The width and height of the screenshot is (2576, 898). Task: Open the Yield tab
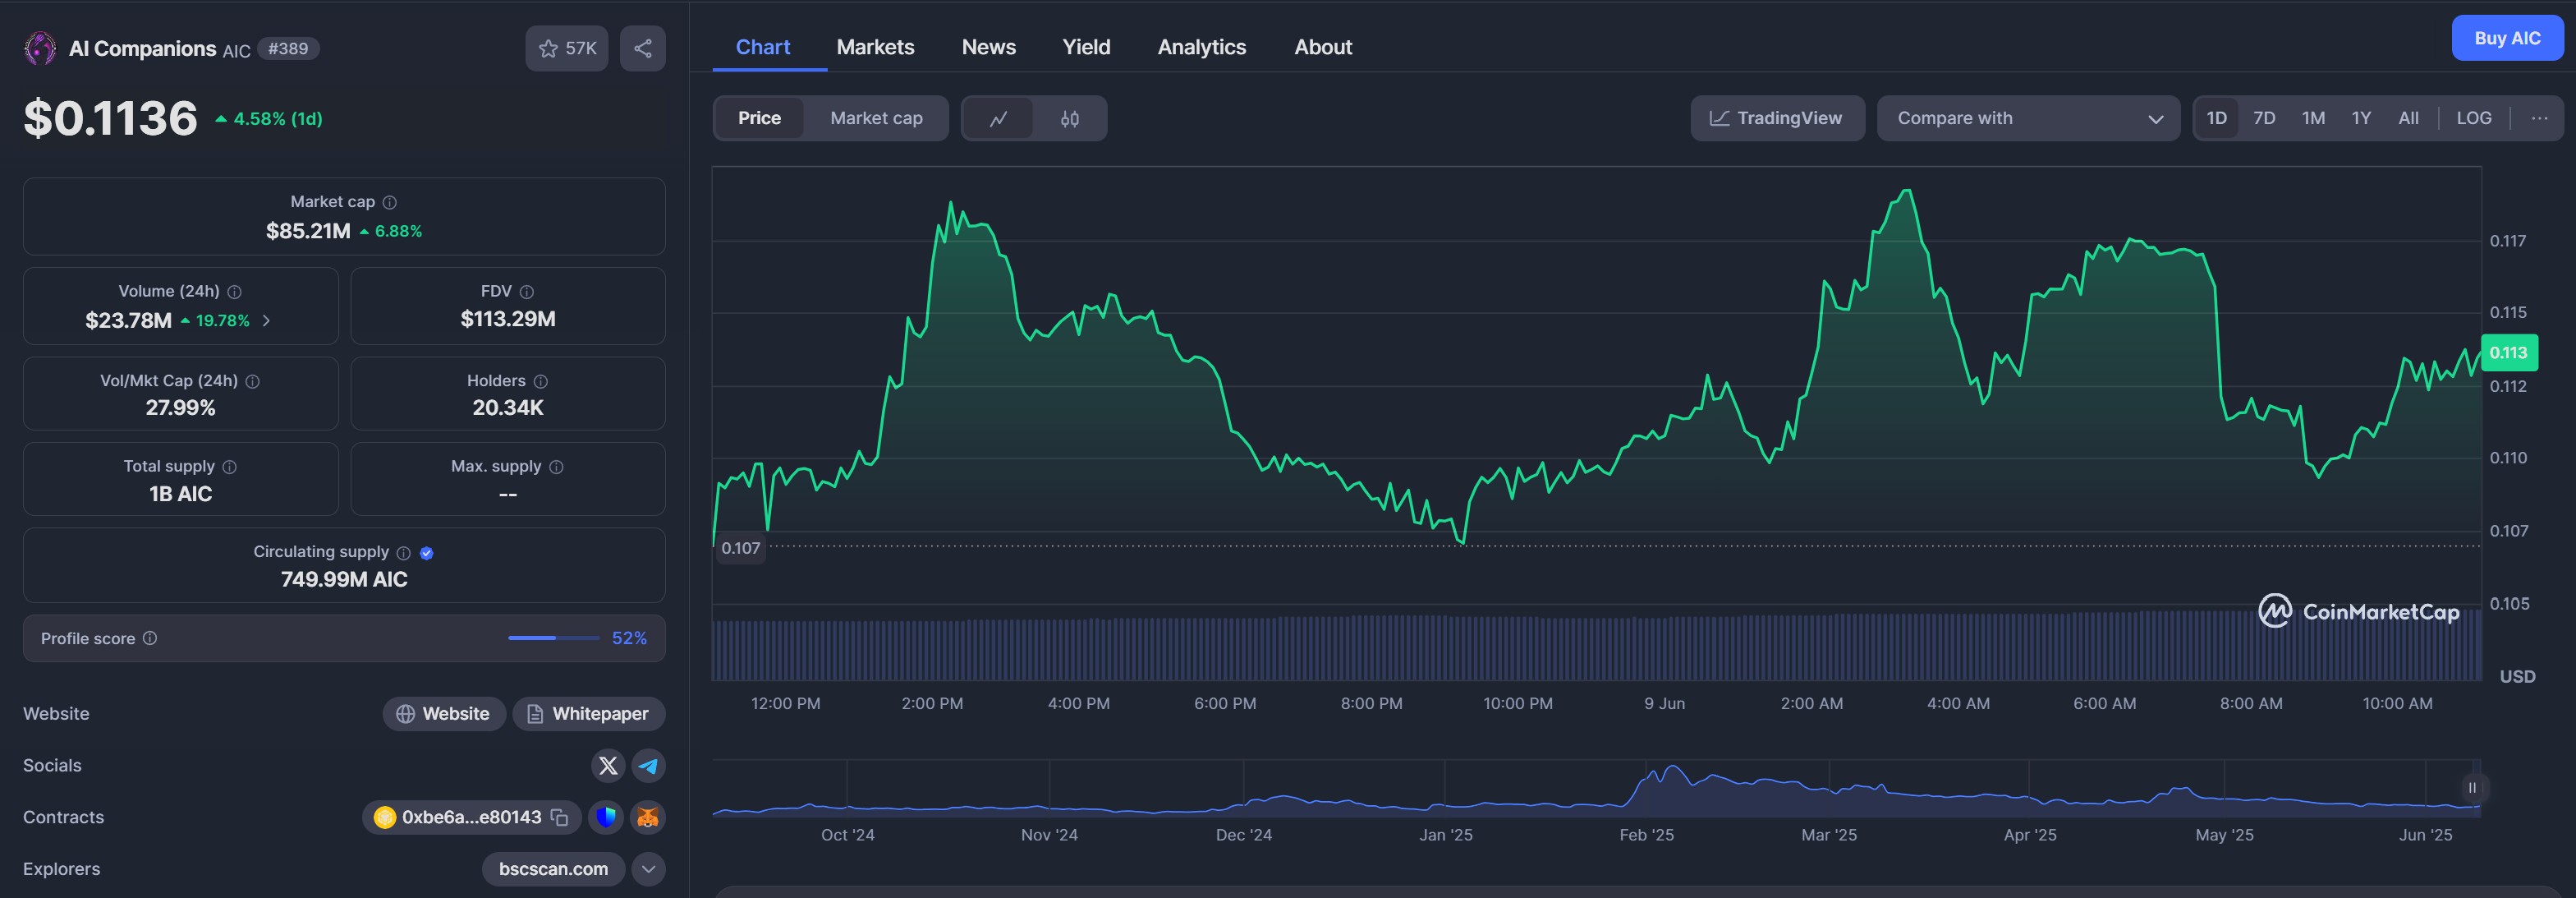[1086, 47]
